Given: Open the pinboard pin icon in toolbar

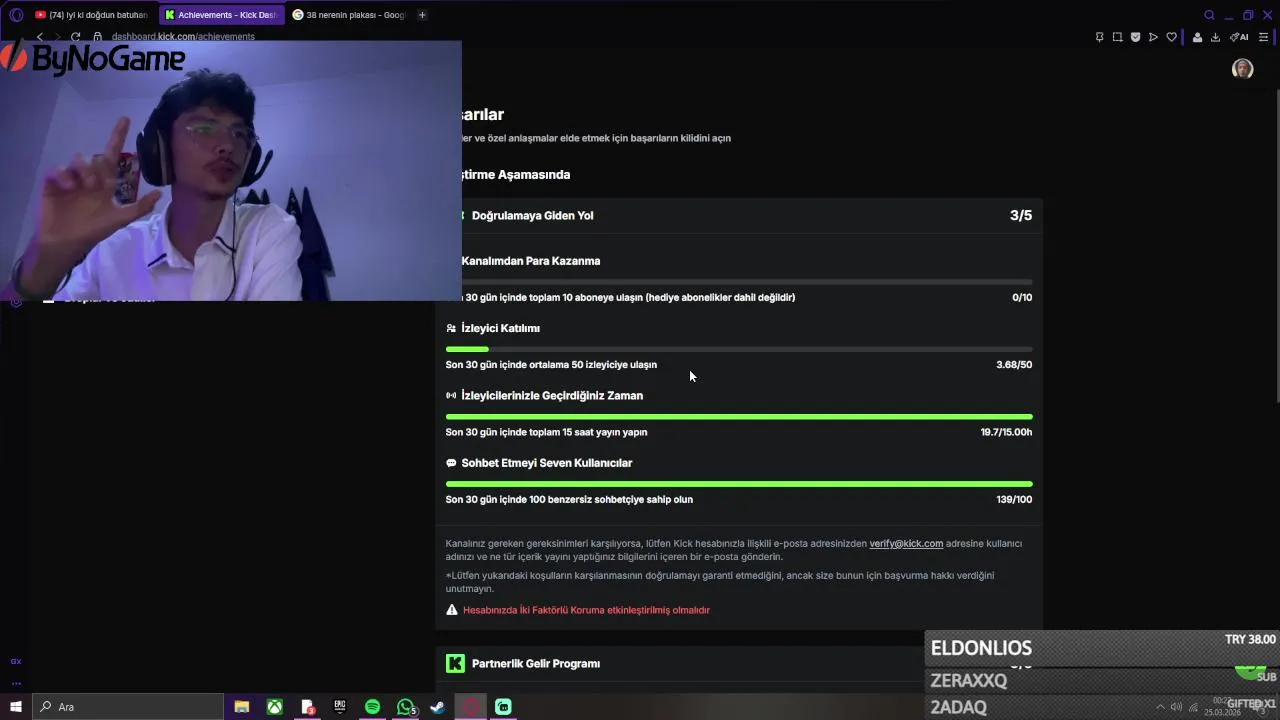Looking at the screenshot, I should tap(1099, 37).
